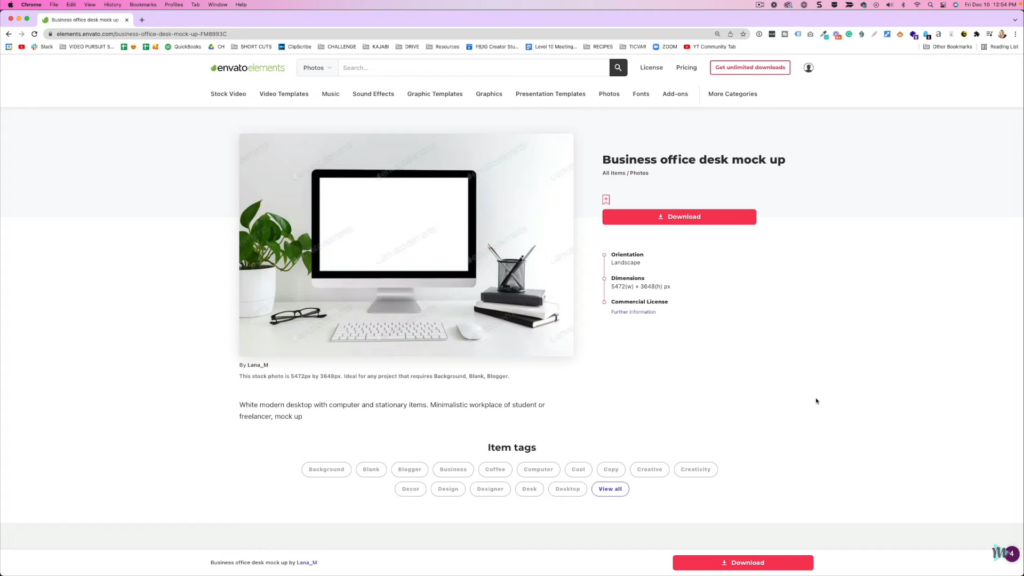Open the Graphic Templates category
The height and width of the screenshot is (576, 1024).
point(434,94)
